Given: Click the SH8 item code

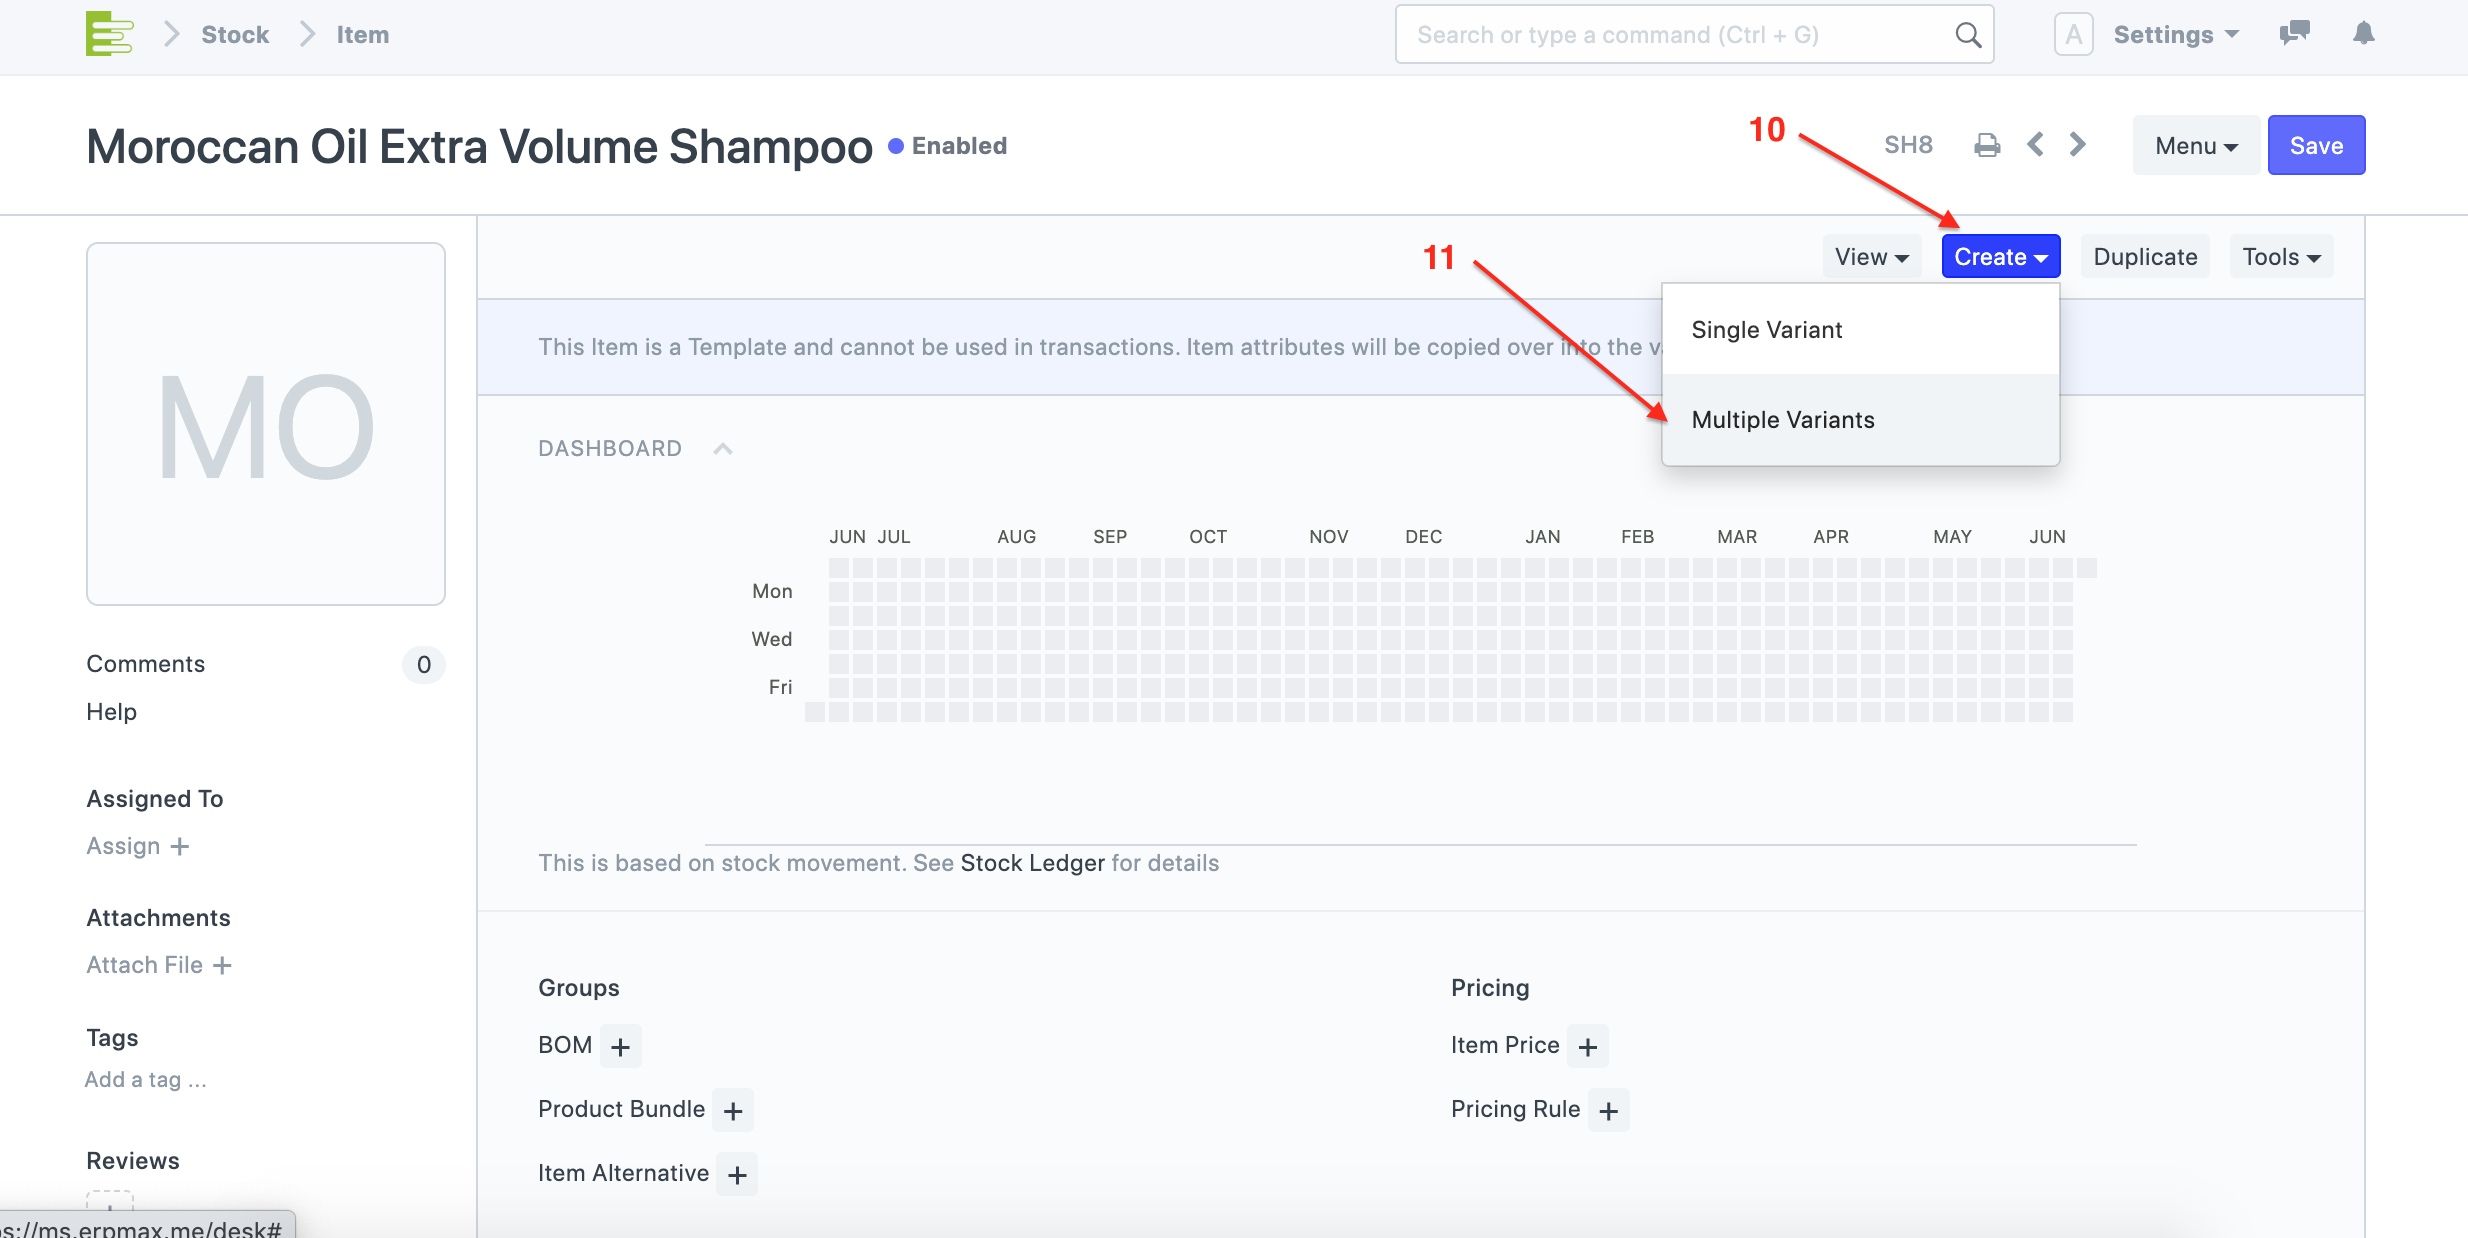Looking at the screenshot, I should pos(1908,146).
